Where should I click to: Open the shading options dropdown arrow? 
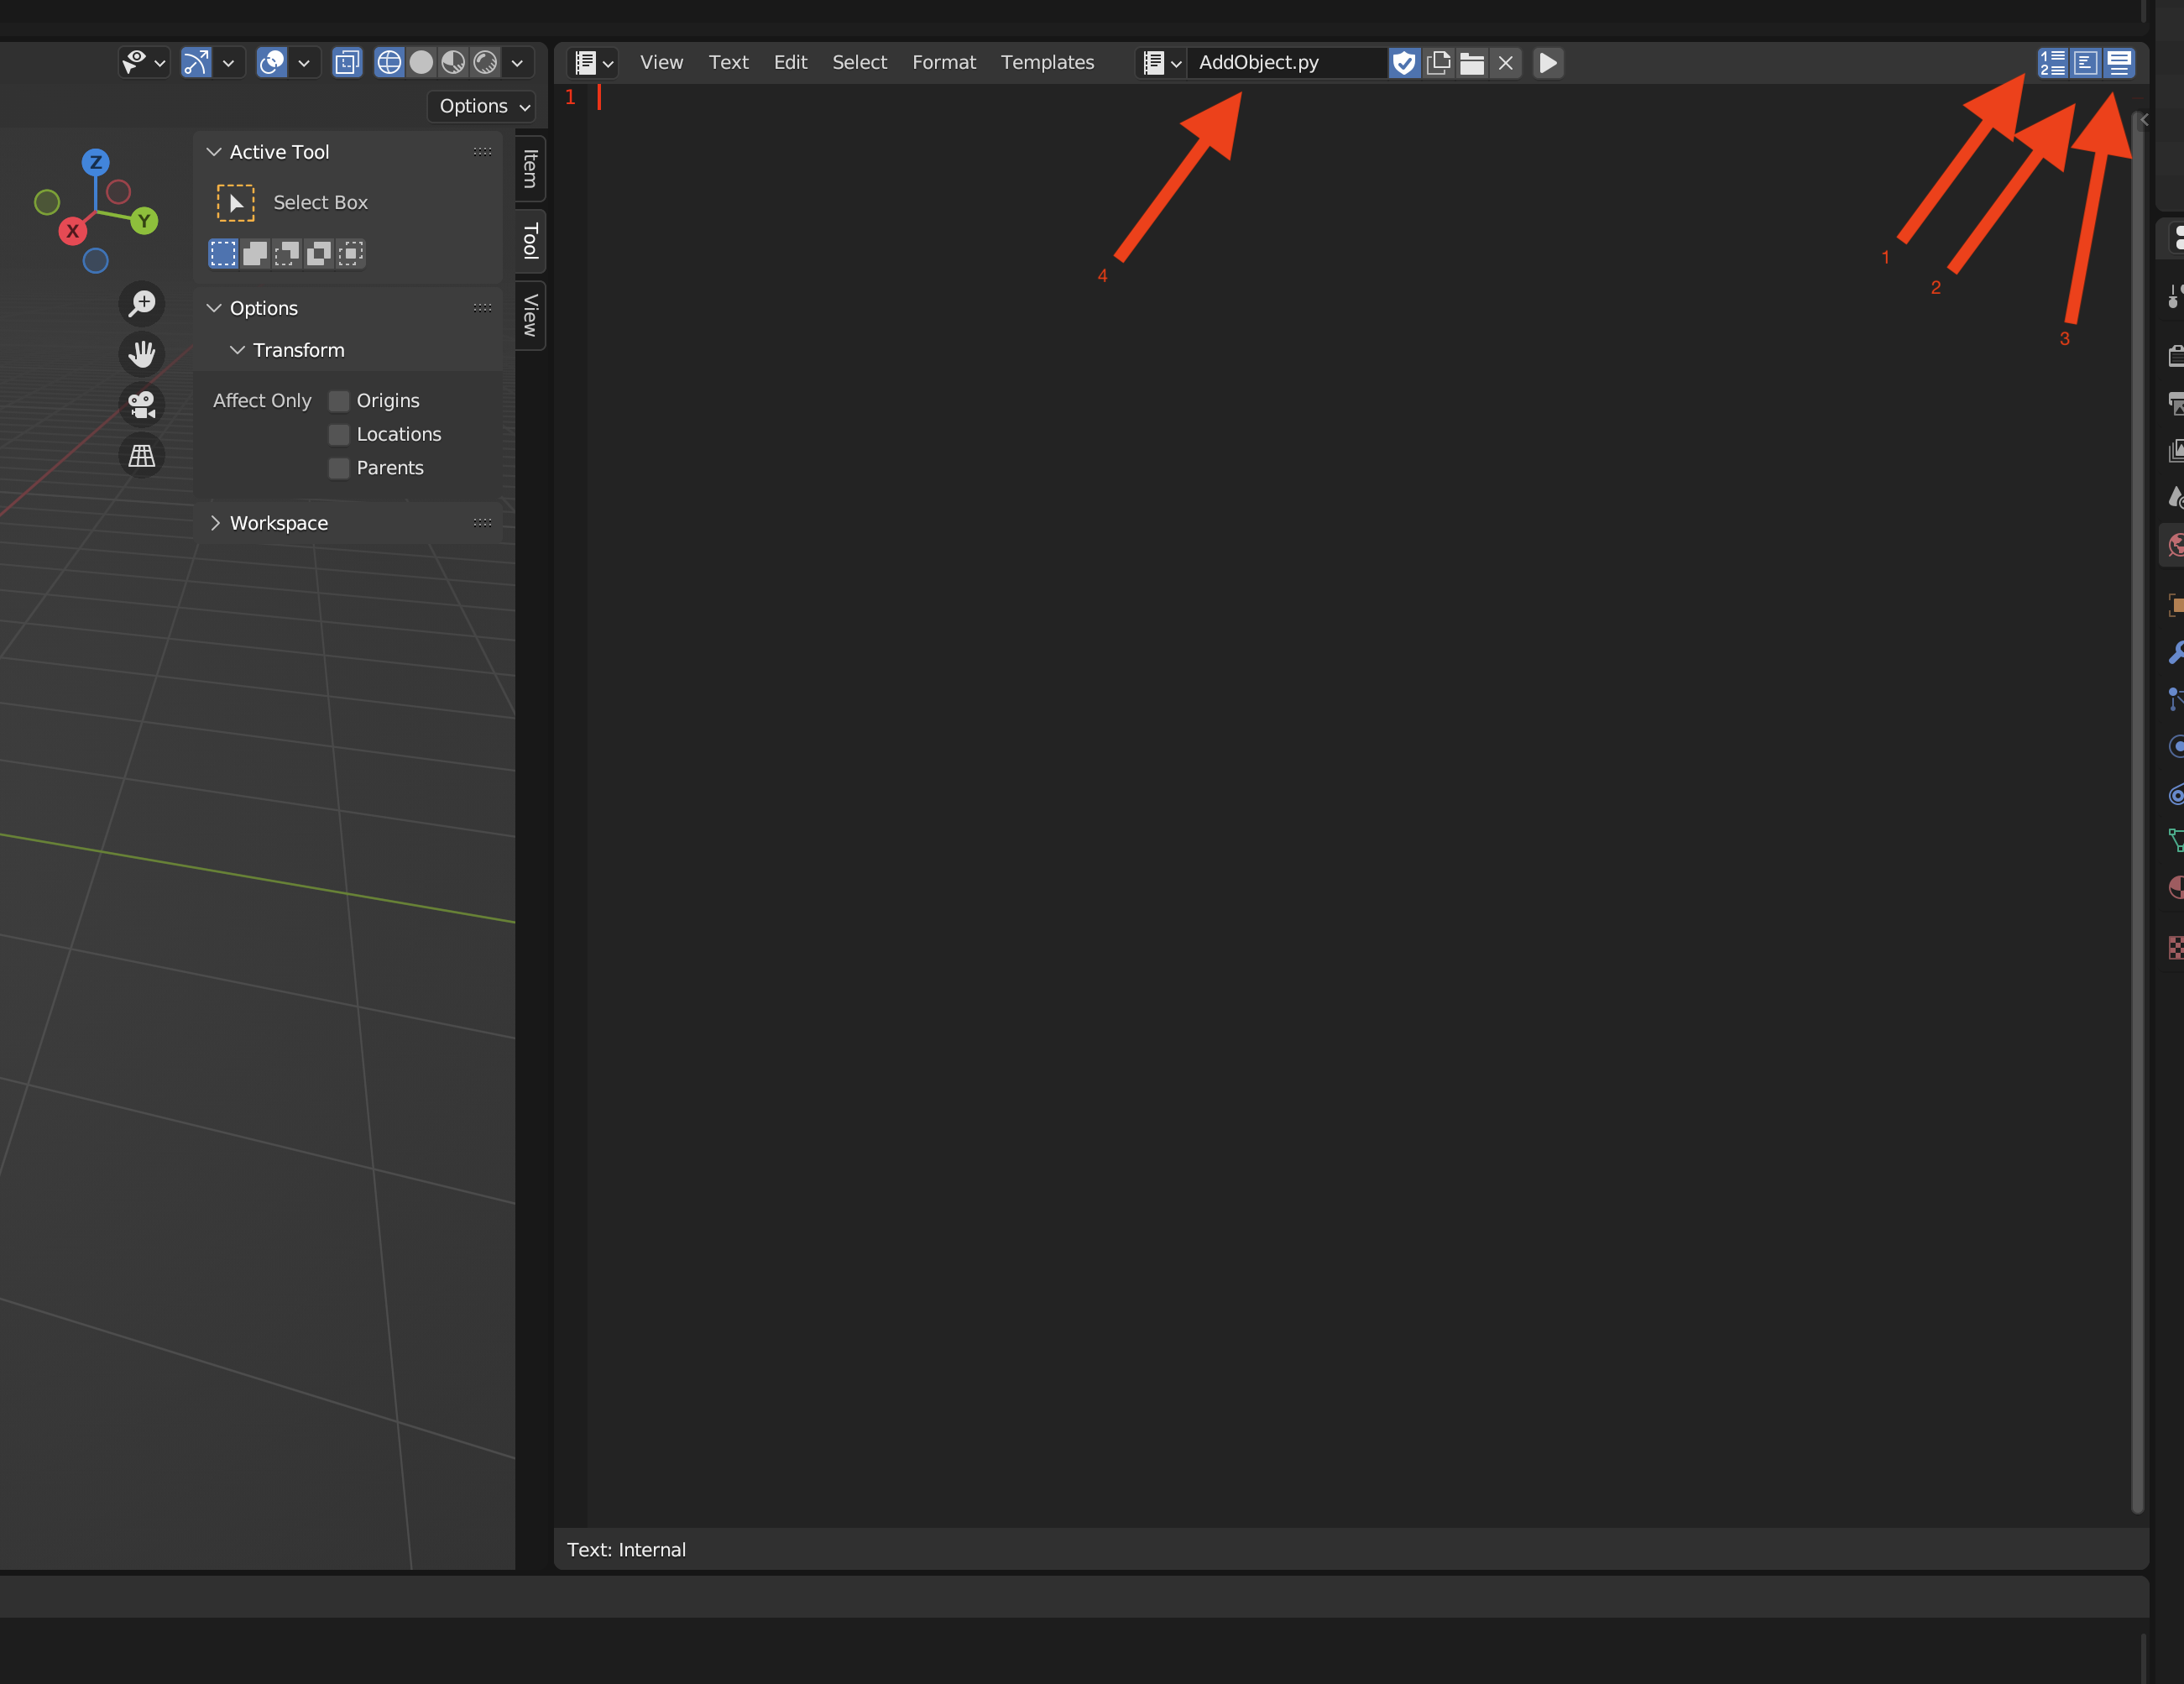click(517, 63)
